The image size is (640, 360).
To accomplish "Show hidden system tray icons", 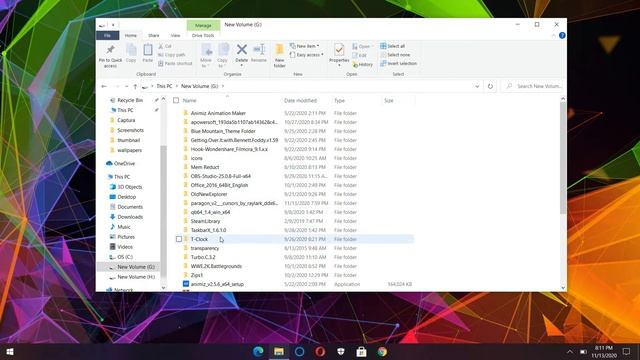I will (x=570, y=352).
